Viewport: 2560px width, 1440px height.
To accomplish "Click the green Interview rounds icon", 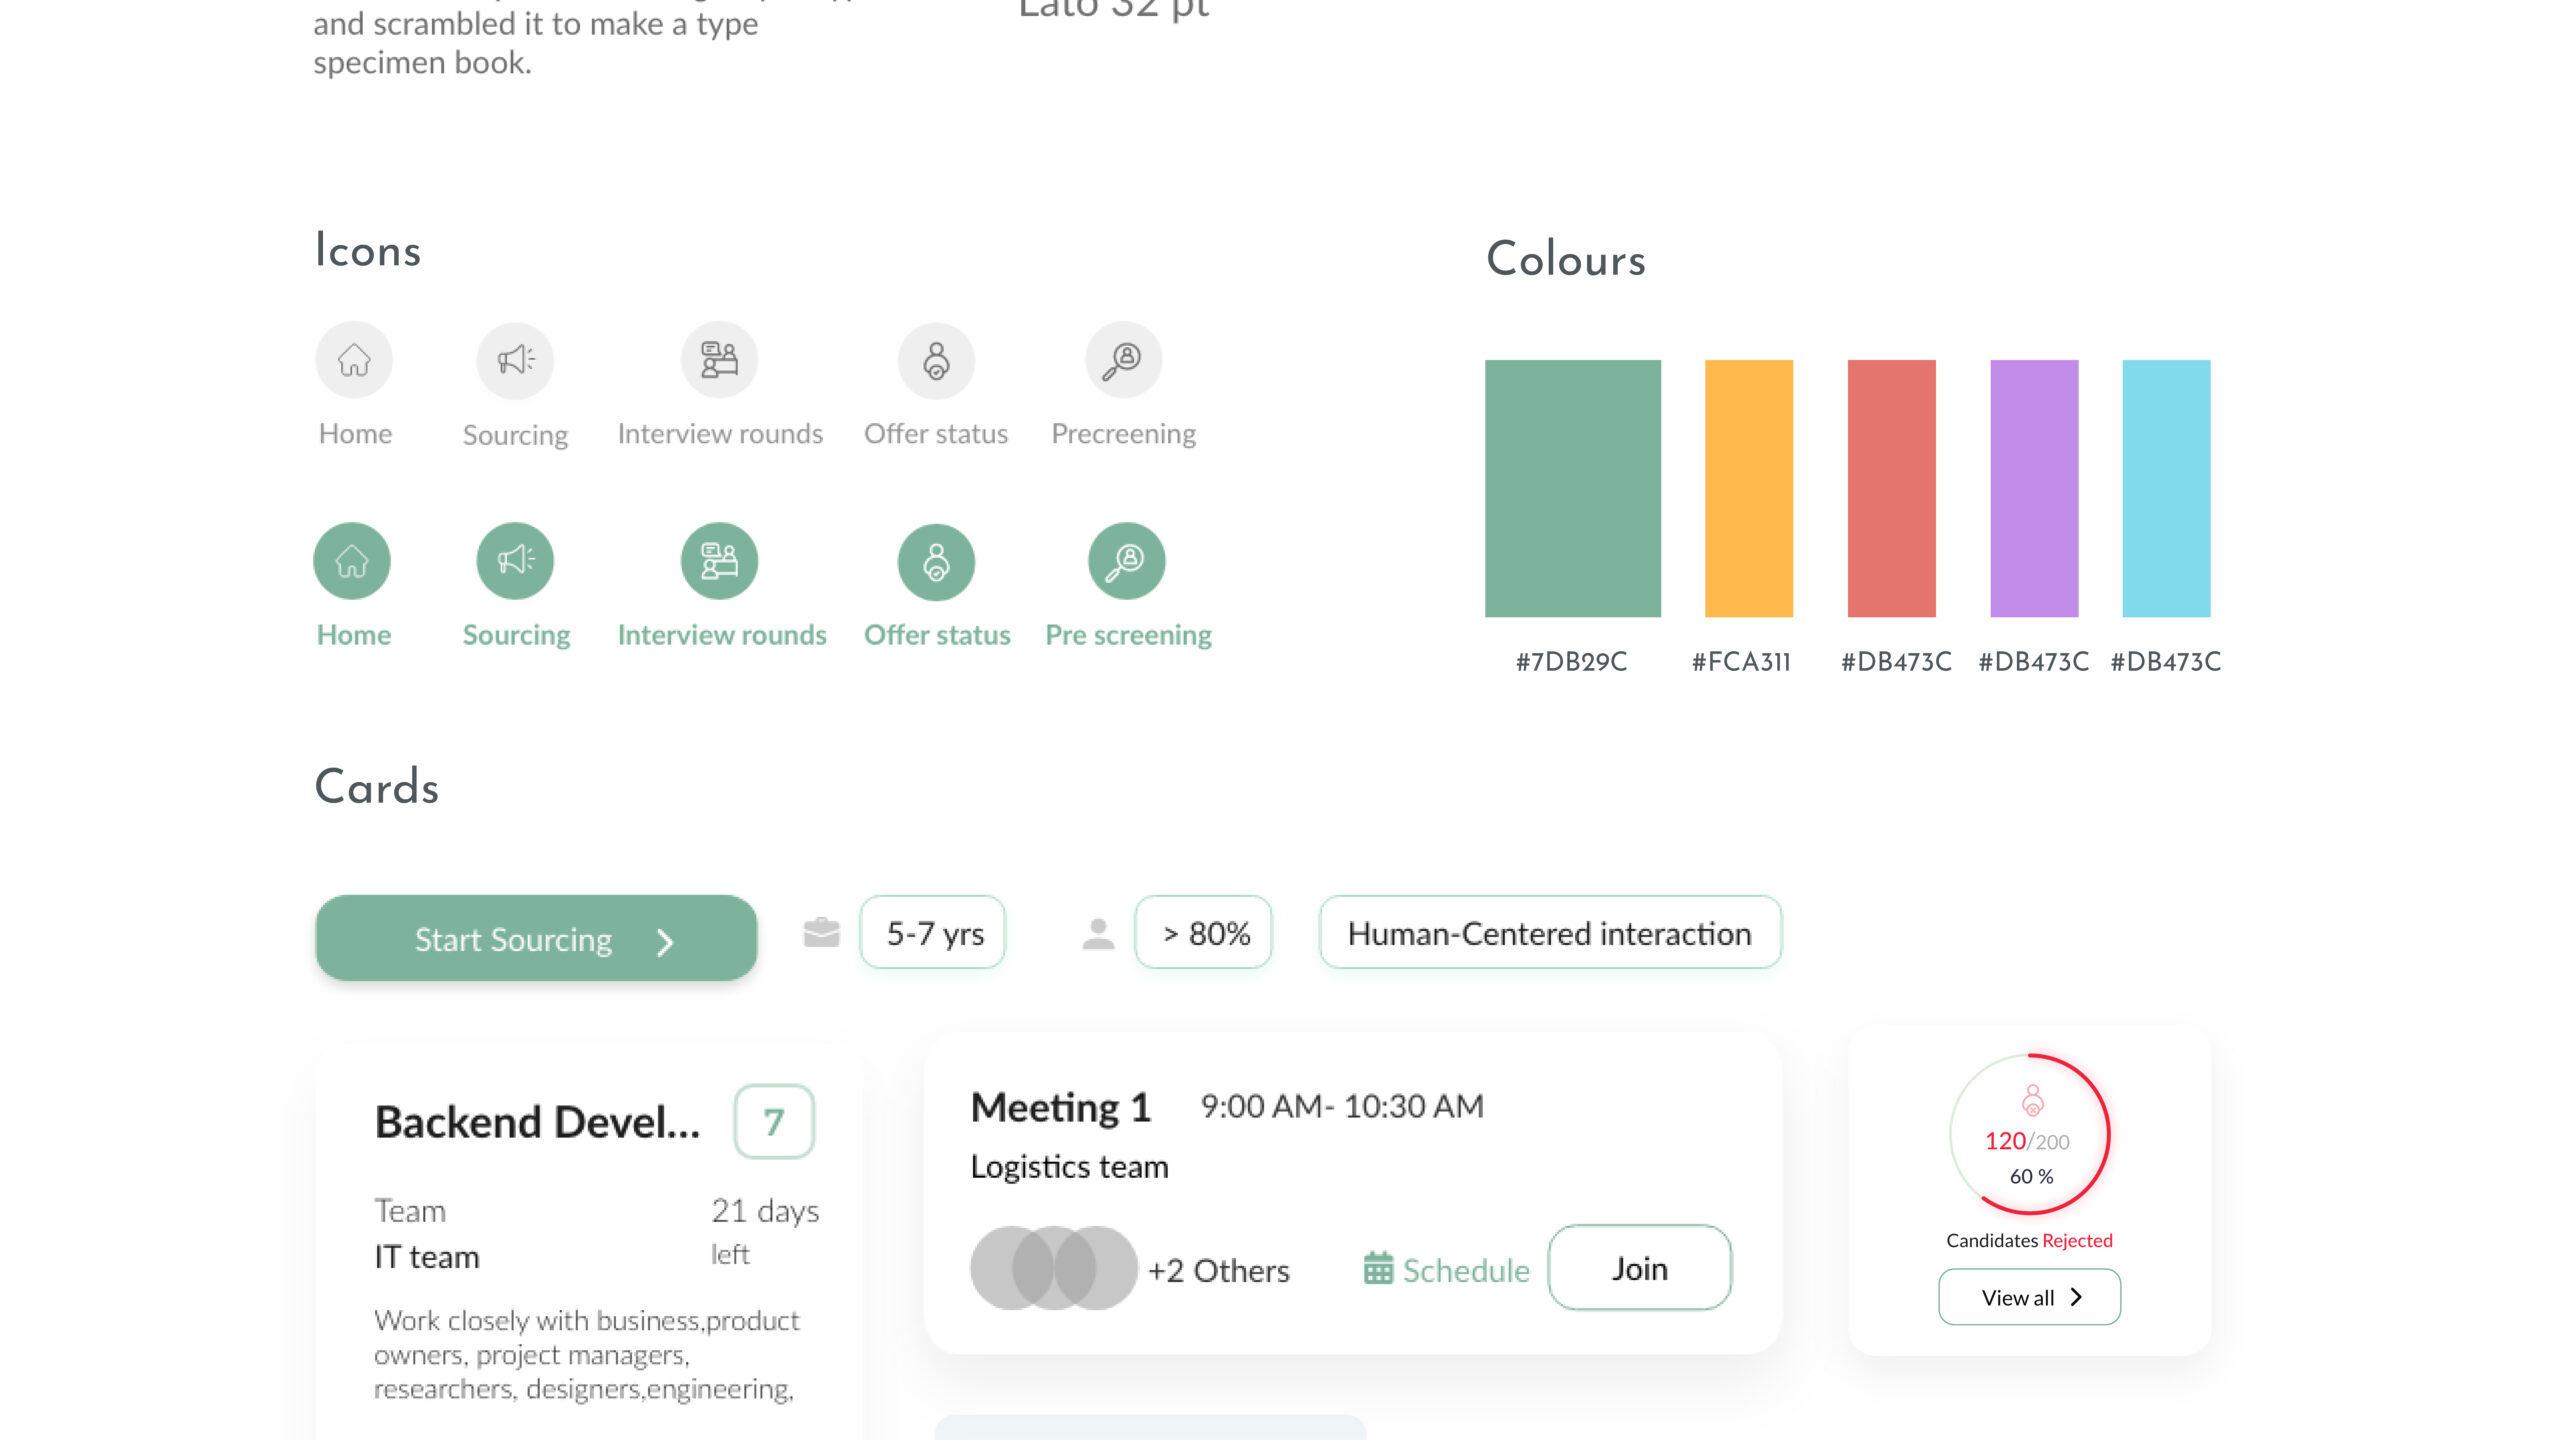I will click(719, 561).
